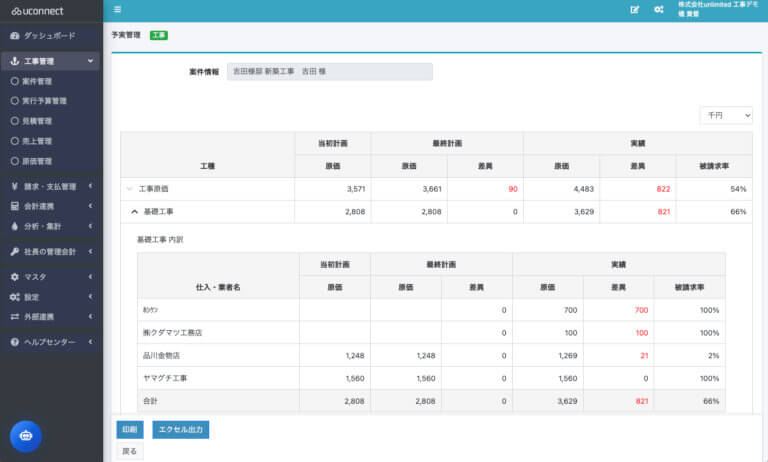The height and width of the screenshot is (462, 768).
Task: Click the green 工事 badge
Action: tap(159, 35)
